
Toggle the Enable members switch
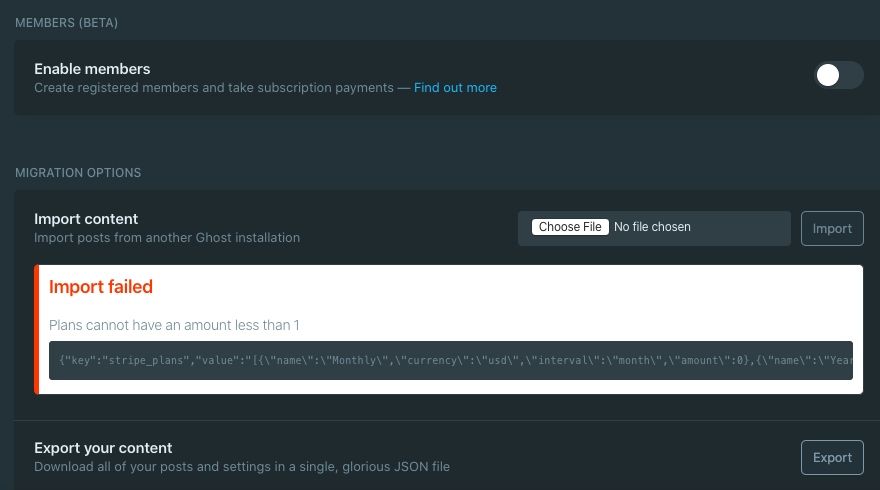pyautogui.click(x=838, y=75)
